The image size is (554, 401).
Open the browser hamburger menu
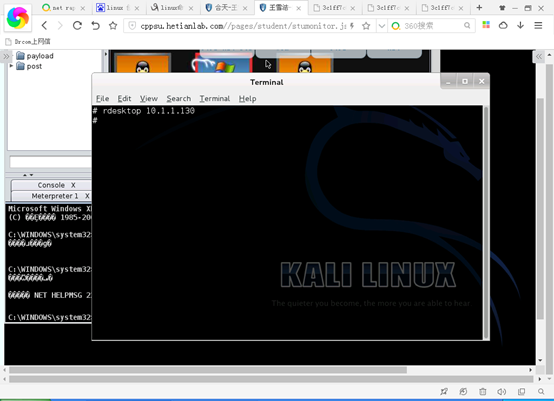point(538,25)
